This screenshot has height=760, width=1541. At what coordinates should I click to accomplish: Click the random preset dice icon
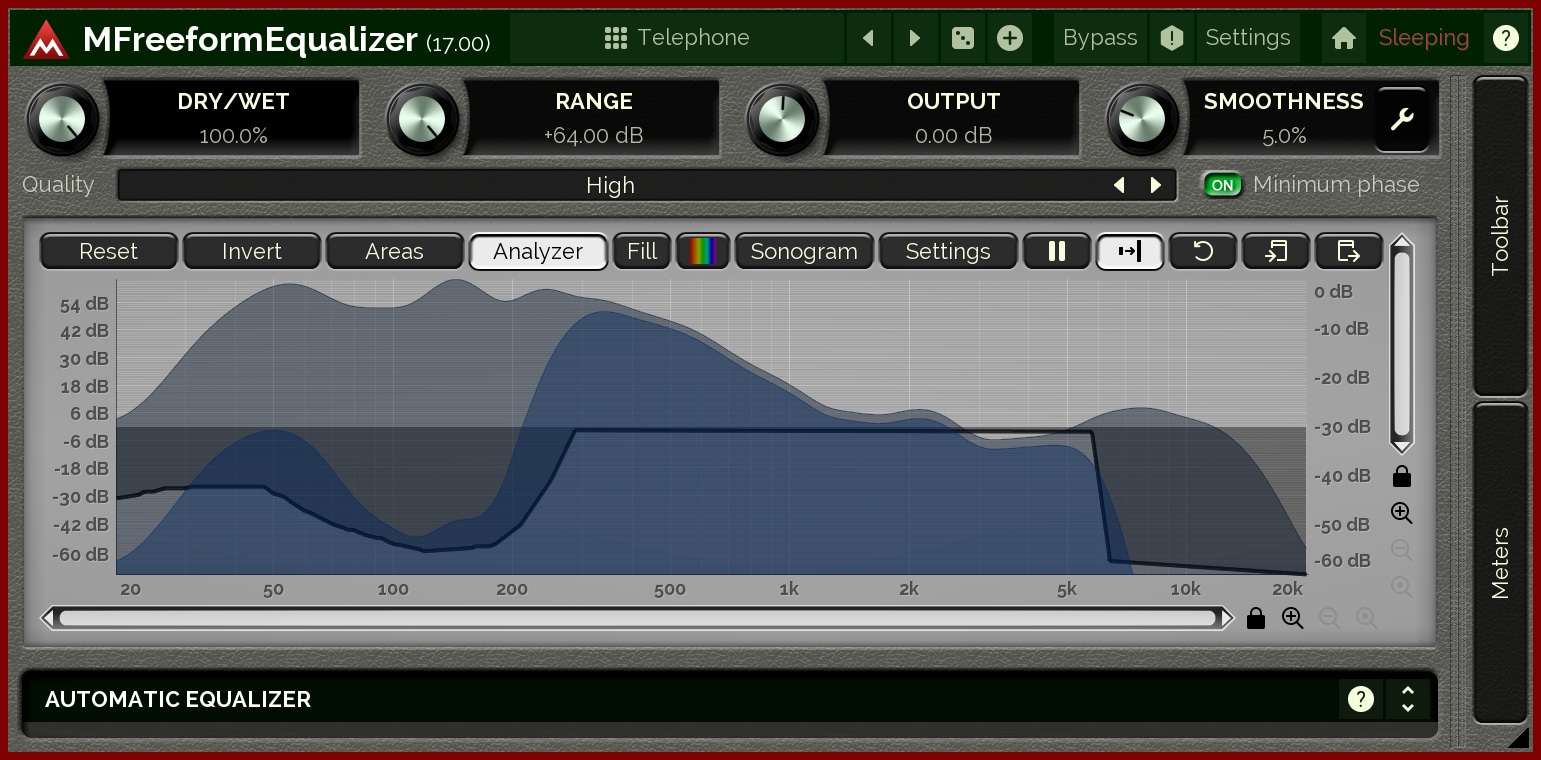pos(962,38)
